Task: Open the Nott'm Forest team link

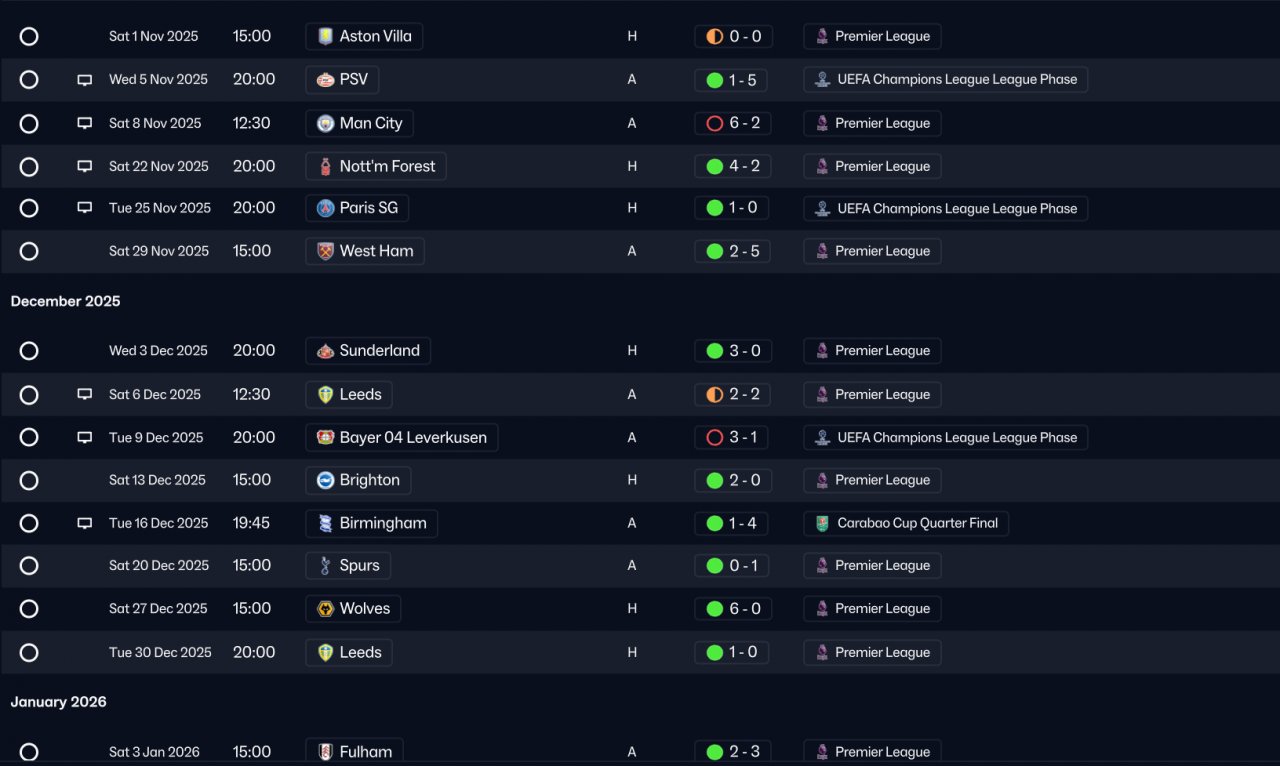Action: coord(376,166)
